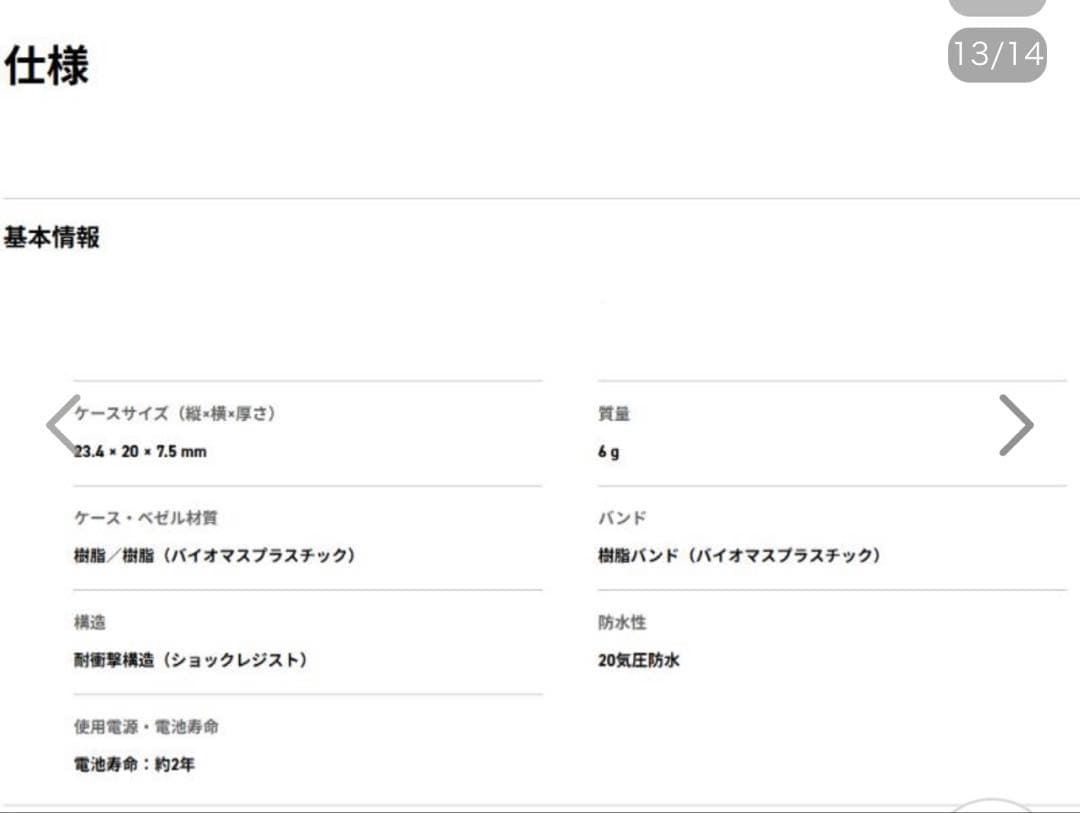Click the 質量 label
The height and width of the screenshot is (813, 1080).
[614, 413]
